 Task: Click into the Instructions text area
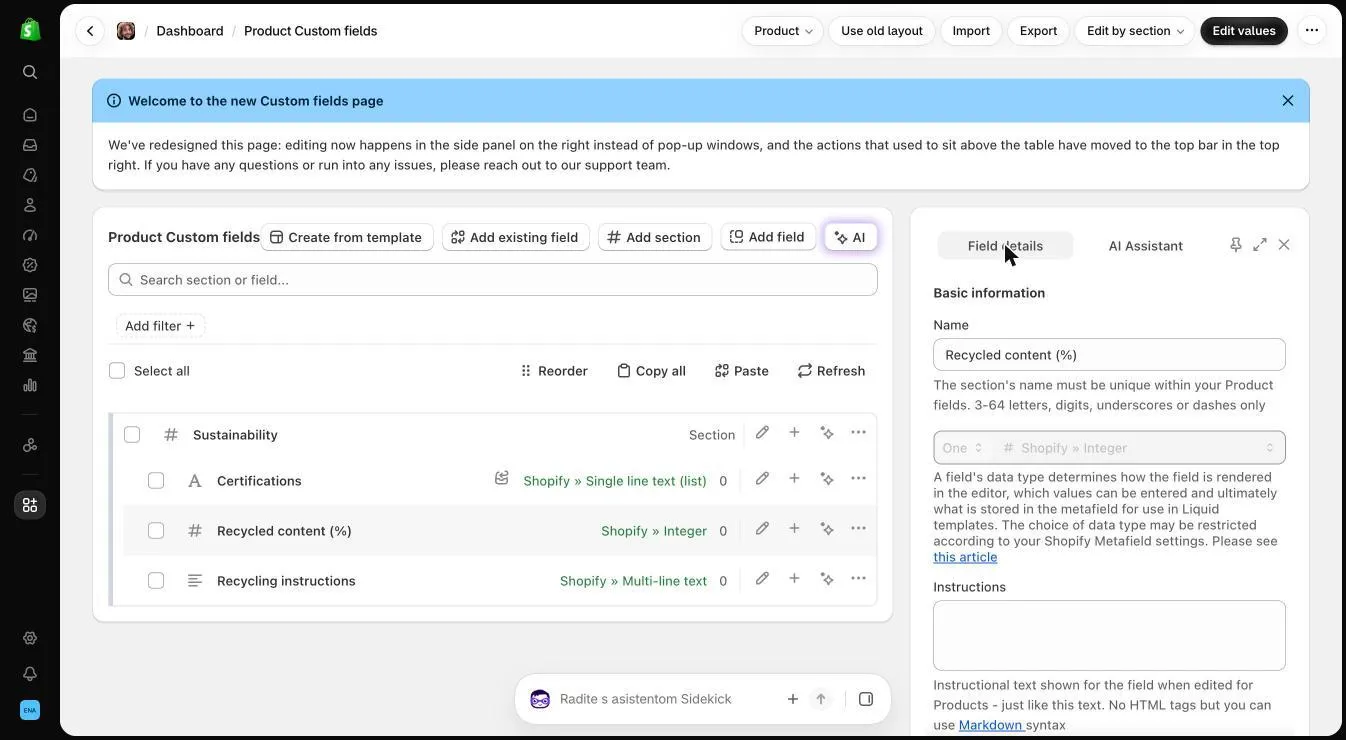(x=1109, y=636)
